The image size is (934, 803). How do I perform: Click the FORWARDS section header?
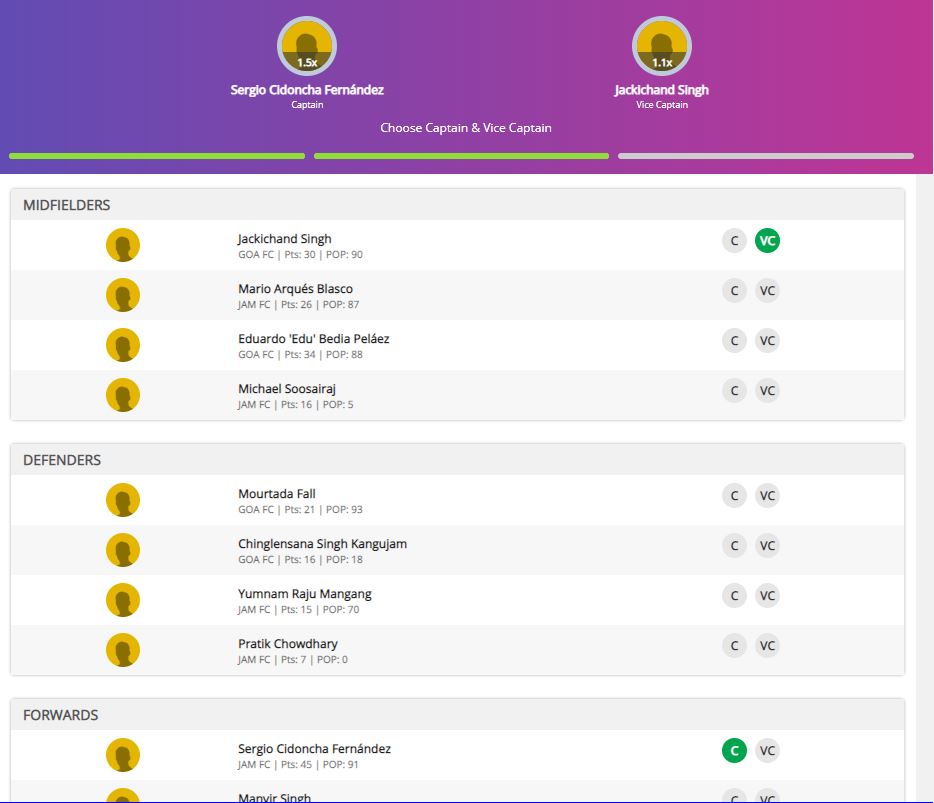pyautogui.click(x=457, y=715)
